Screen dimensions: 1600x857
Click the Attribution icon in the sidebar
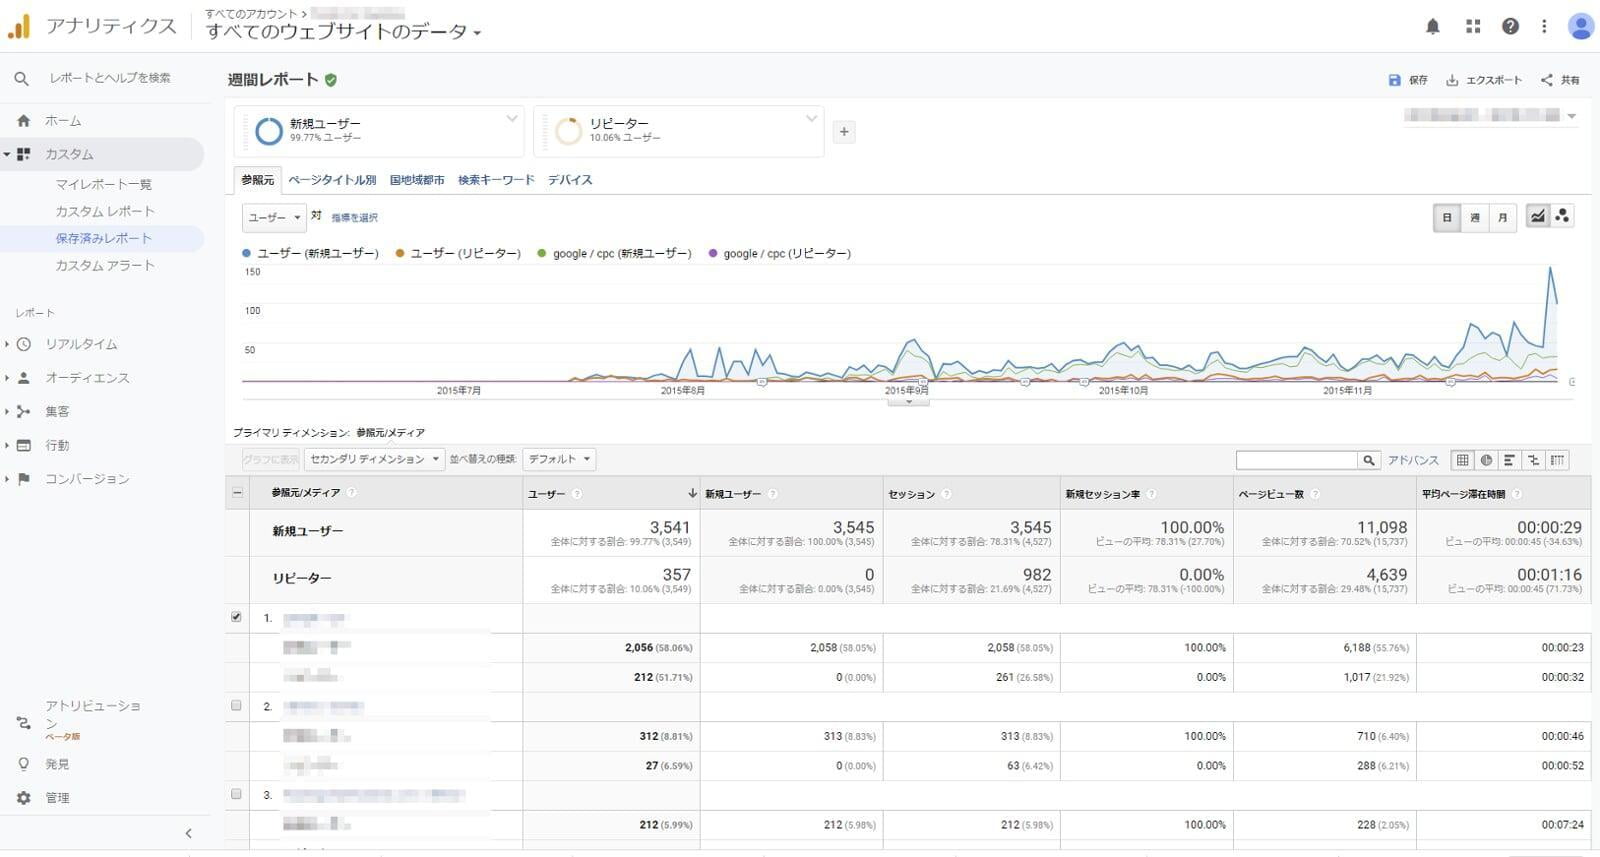point(24,722)
